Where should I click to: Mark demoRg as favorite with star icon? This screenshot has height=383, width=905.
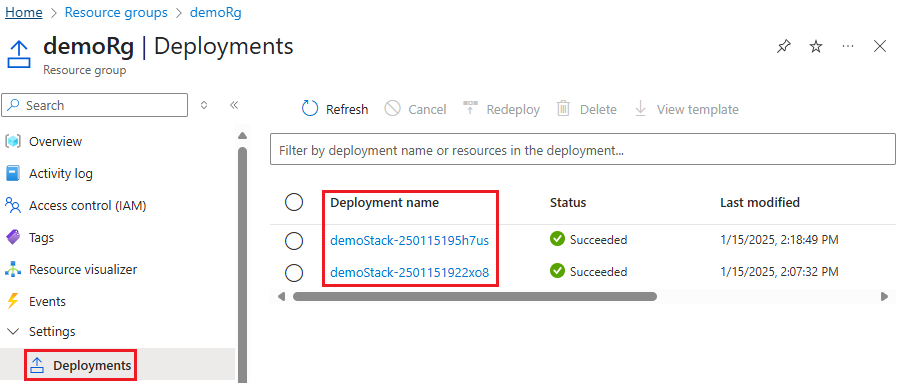pyautogui.click(x=816, y=47)
